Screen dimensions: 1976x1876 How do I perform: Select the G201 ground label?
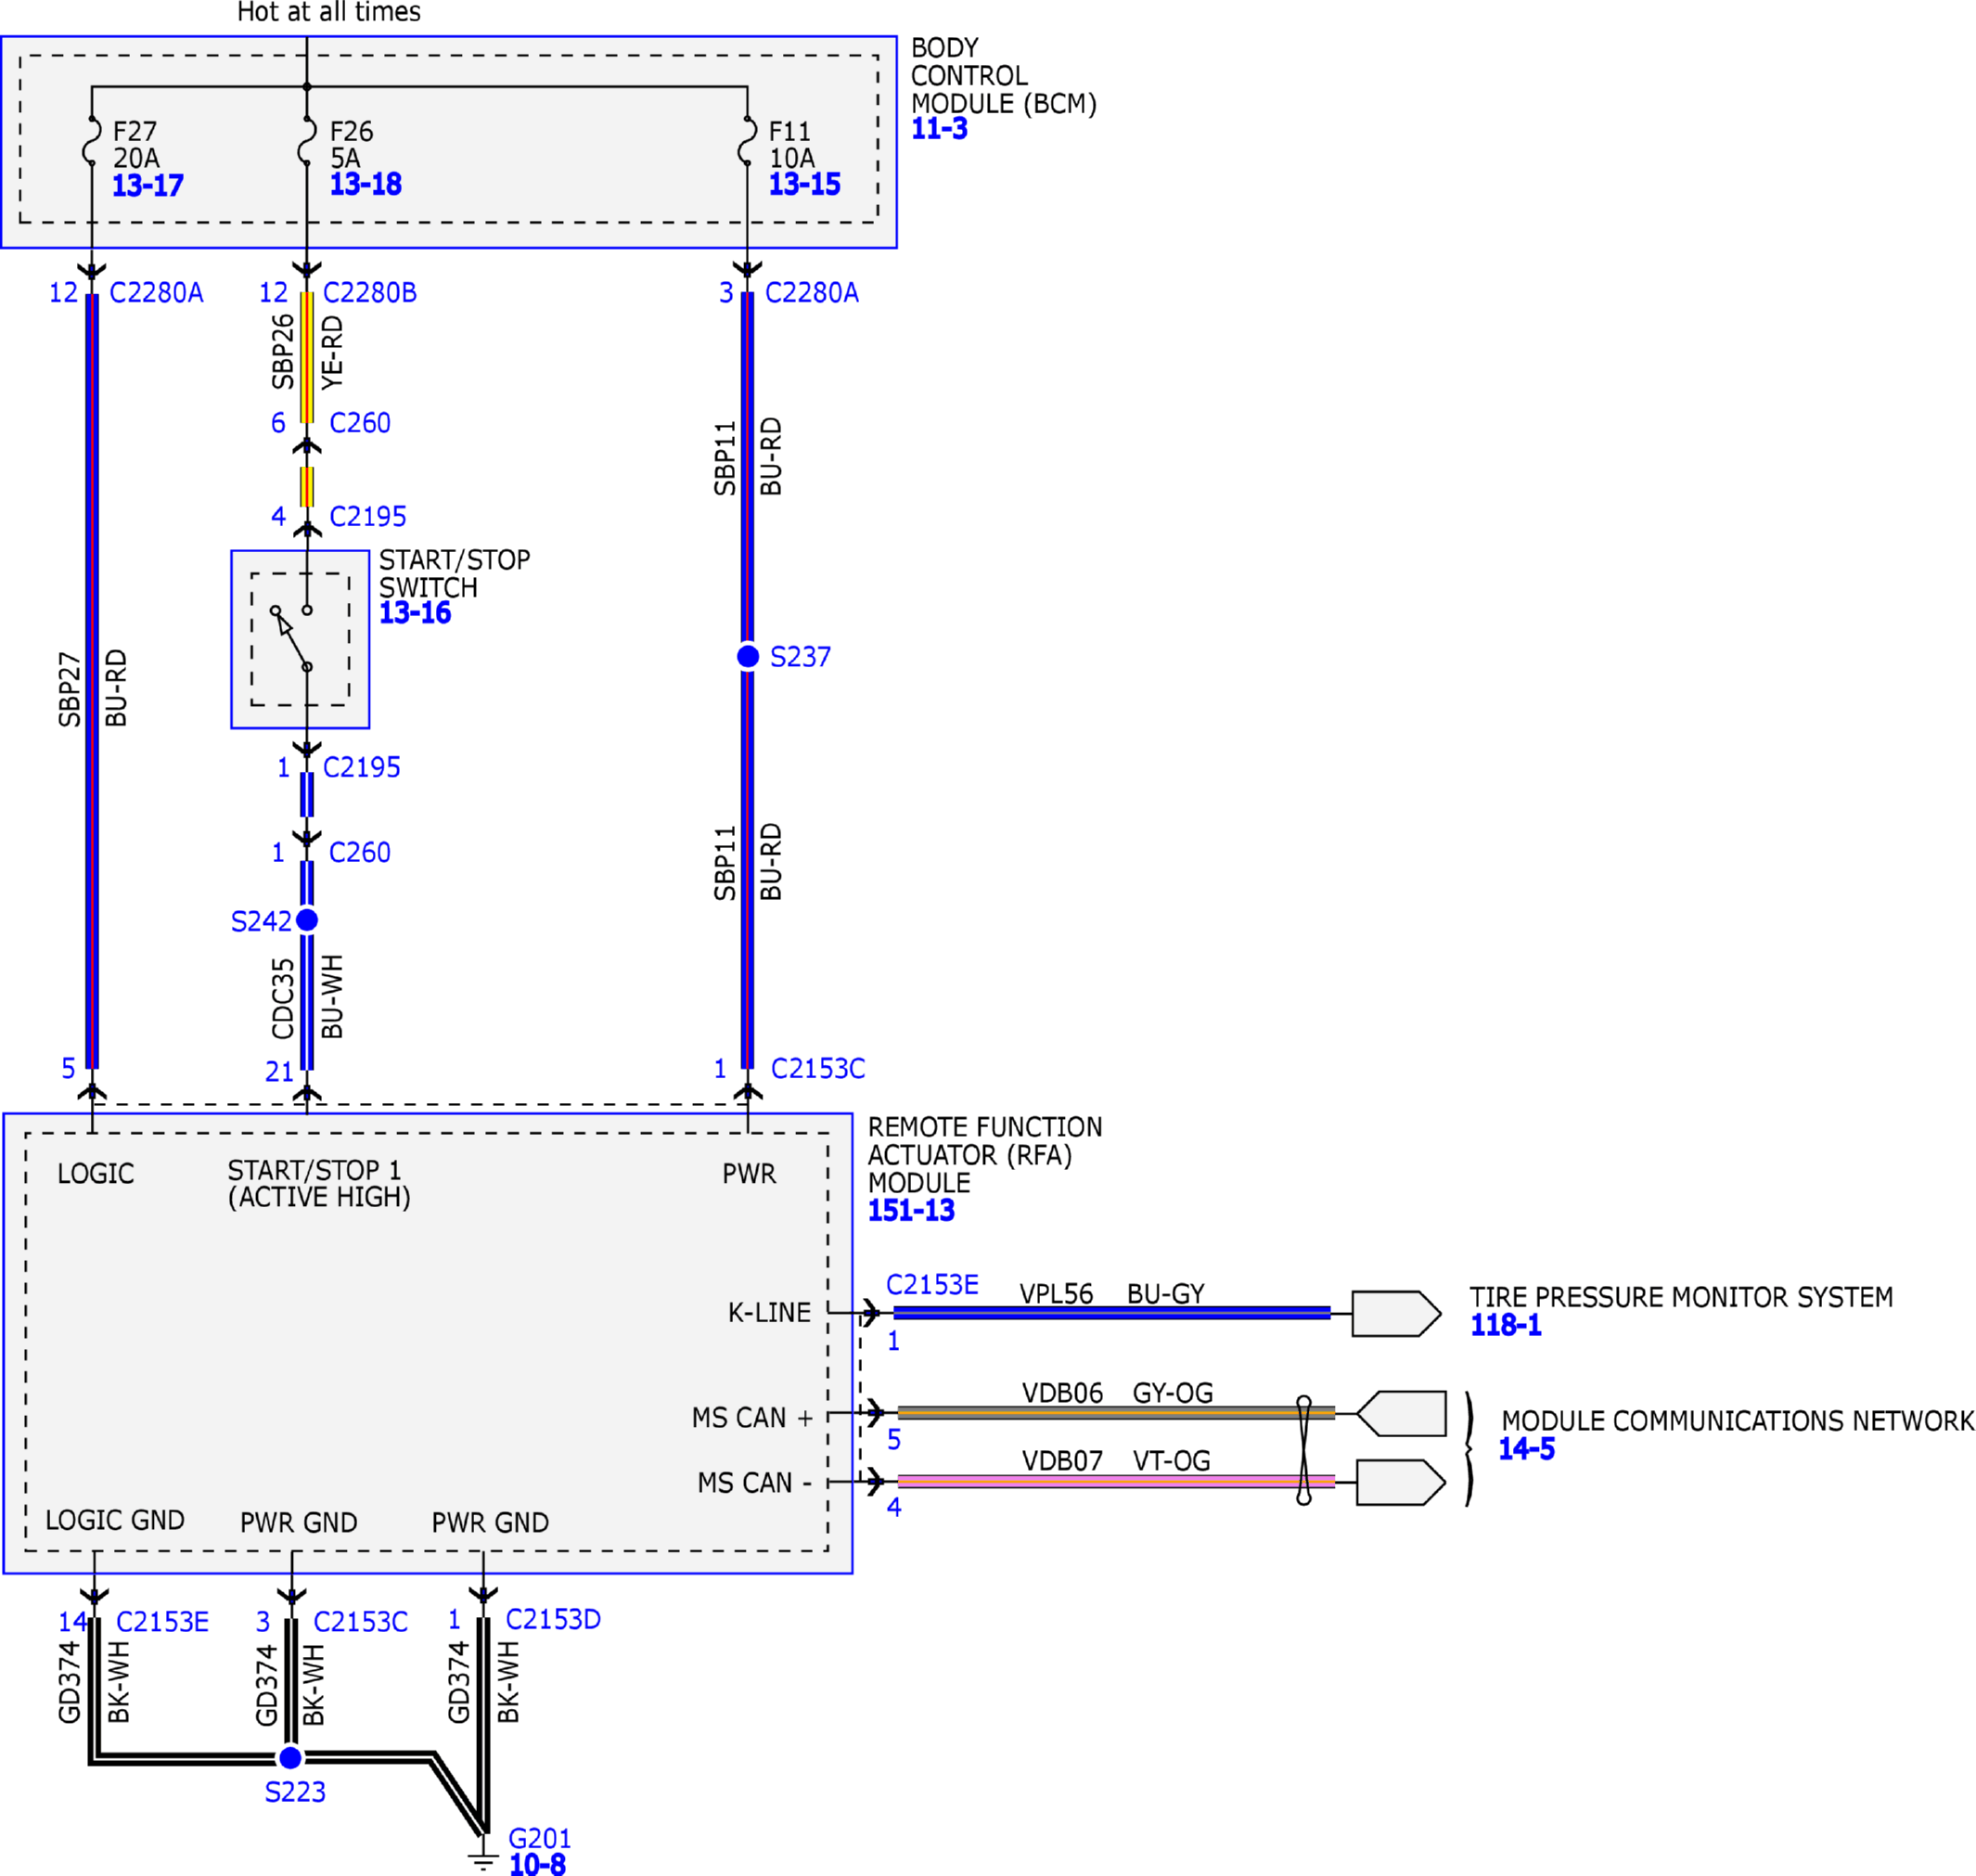(x=540, y=1838)
